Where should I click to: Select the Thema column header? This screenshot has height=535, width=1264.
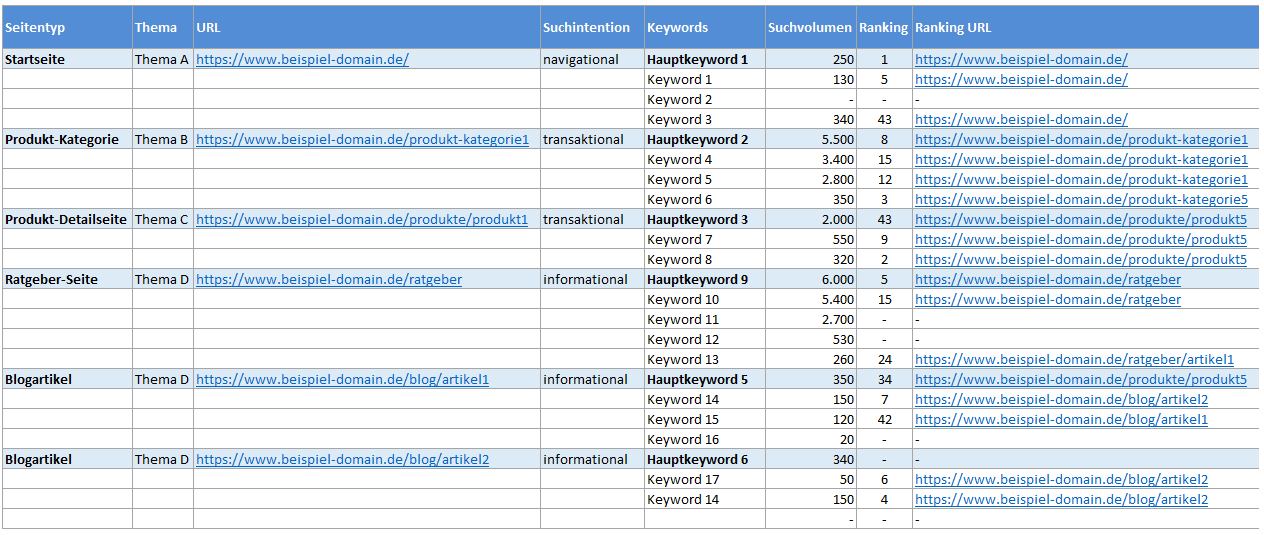point(163,27)
